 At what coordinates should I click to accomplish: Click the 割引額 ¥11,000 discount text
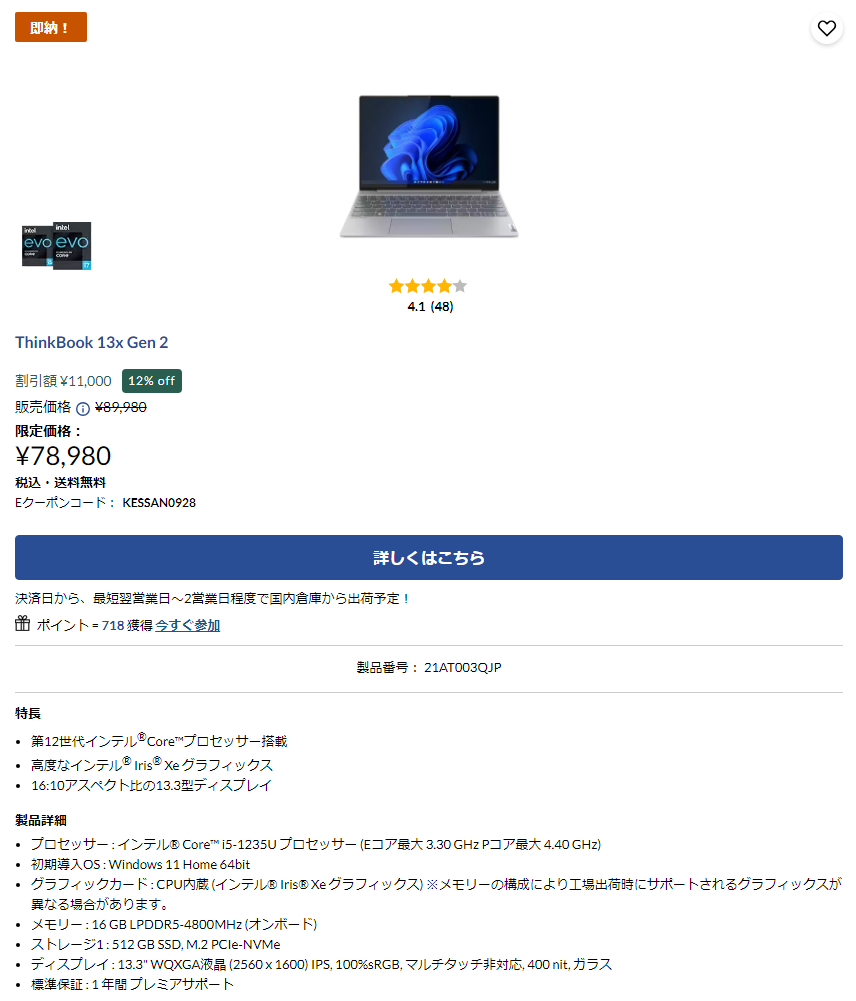(x=63, y=380)
